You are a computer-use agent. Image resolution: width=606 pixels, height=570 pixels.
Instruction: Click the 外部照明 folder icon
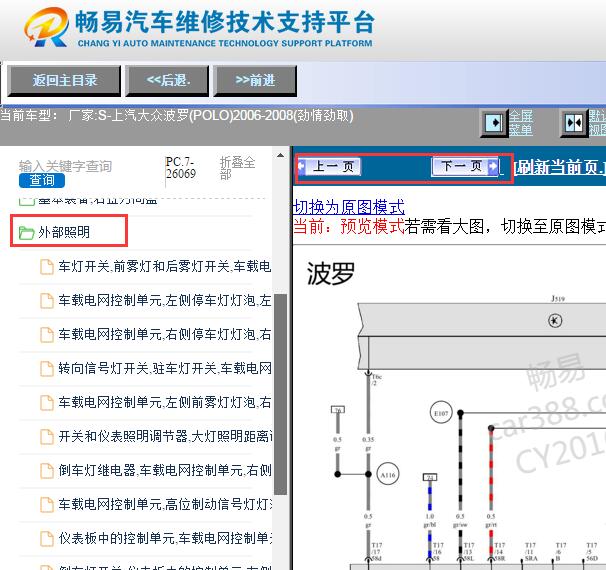click(27, 233)
